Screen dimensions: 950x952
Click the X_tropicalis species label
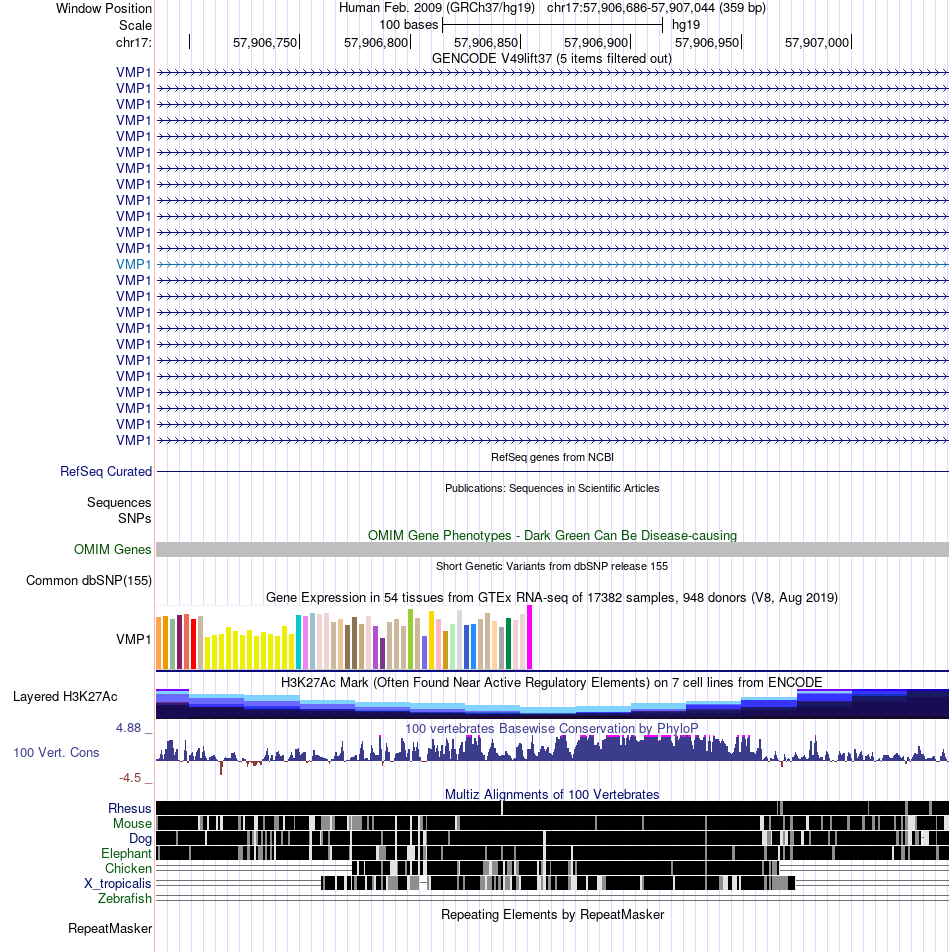coord(118,883)
